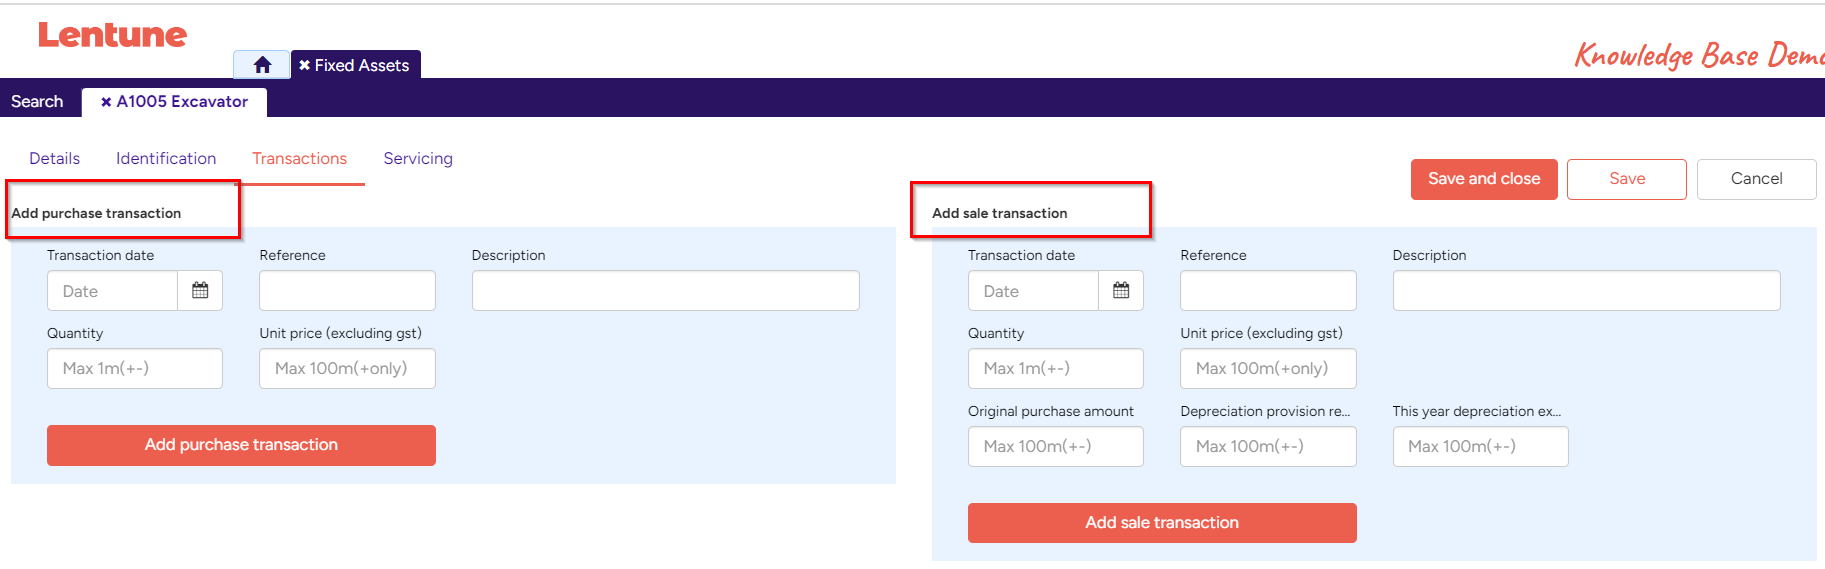1825x569 pixels.
Task: Open sale transaction date calendar picker
Action: tap(1121, 291)
